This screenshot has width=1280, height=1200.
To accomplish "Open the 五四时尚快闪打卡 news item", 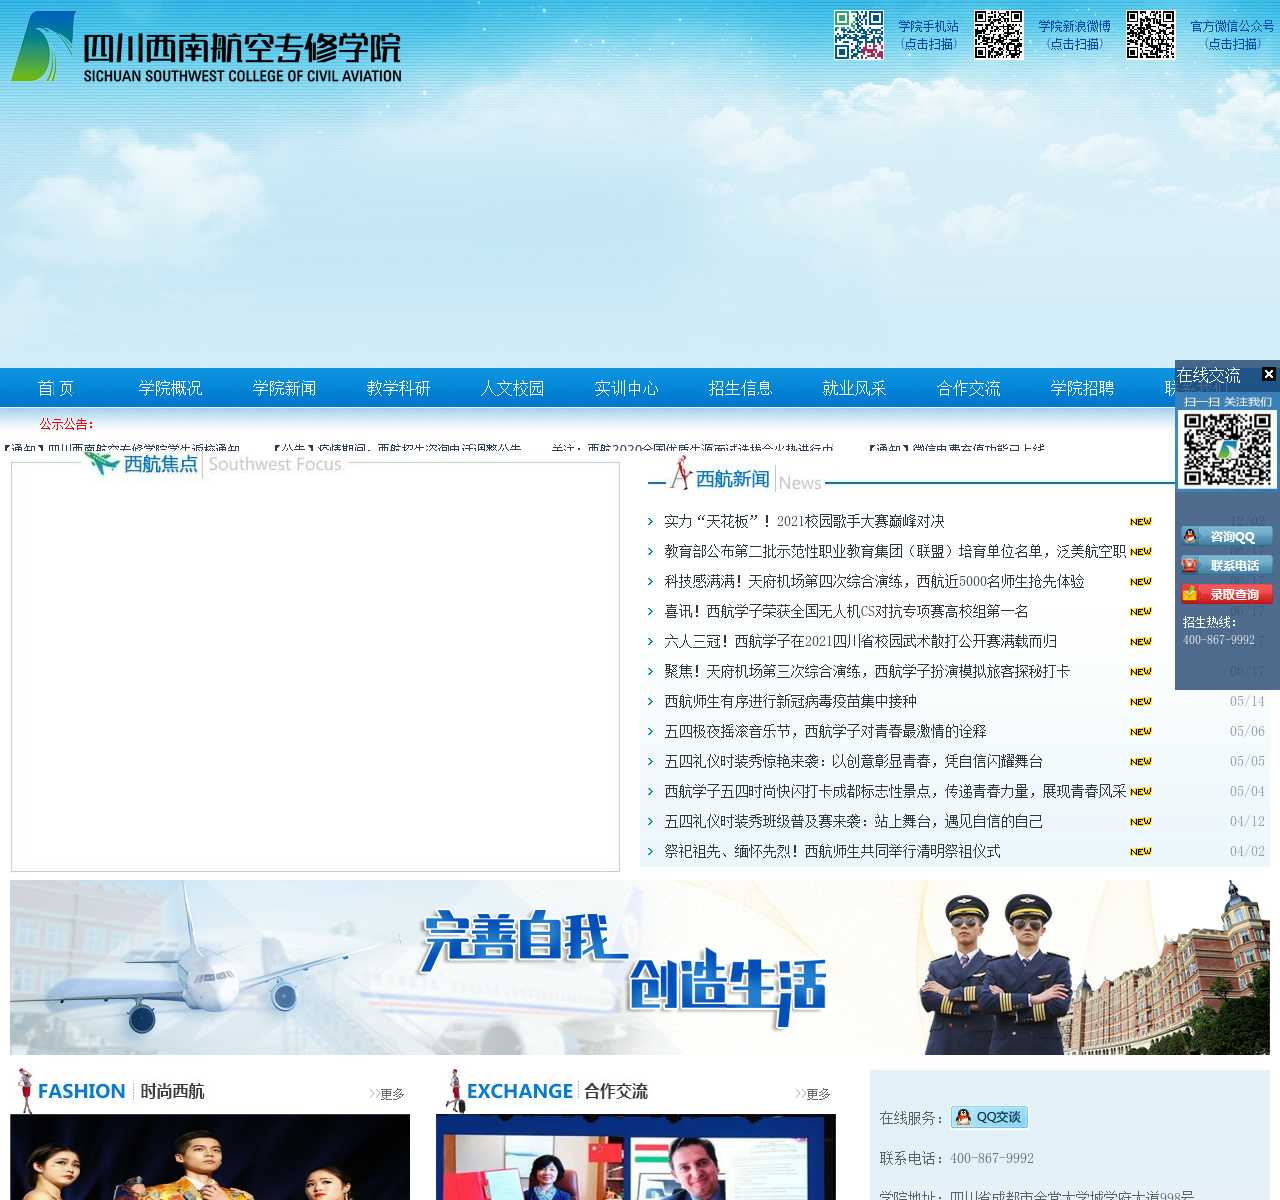I will click(x=895, y=791).
